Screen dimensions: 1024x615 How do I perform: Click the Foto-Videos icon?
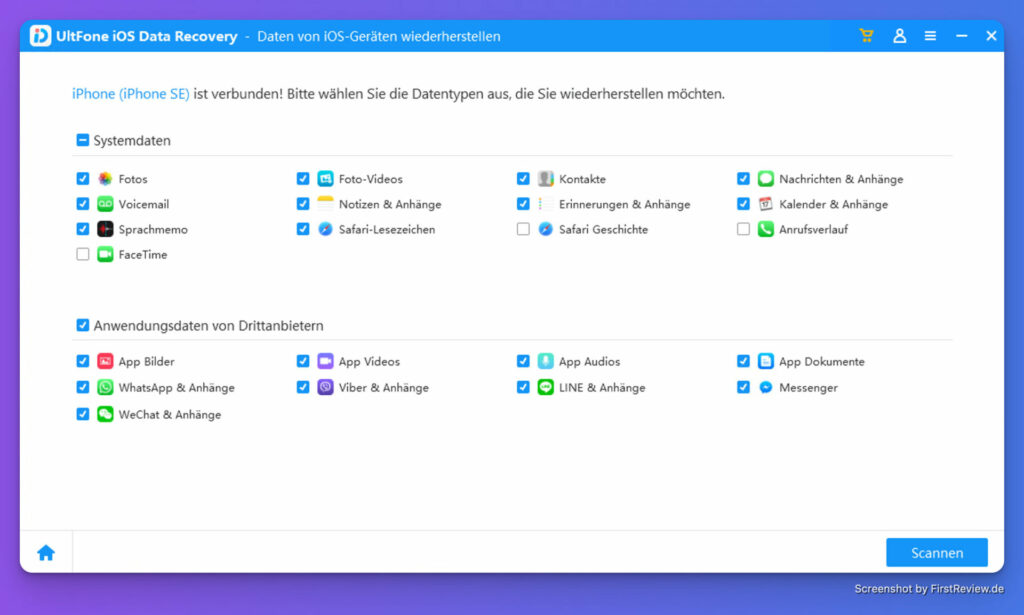tap(325, 179)
